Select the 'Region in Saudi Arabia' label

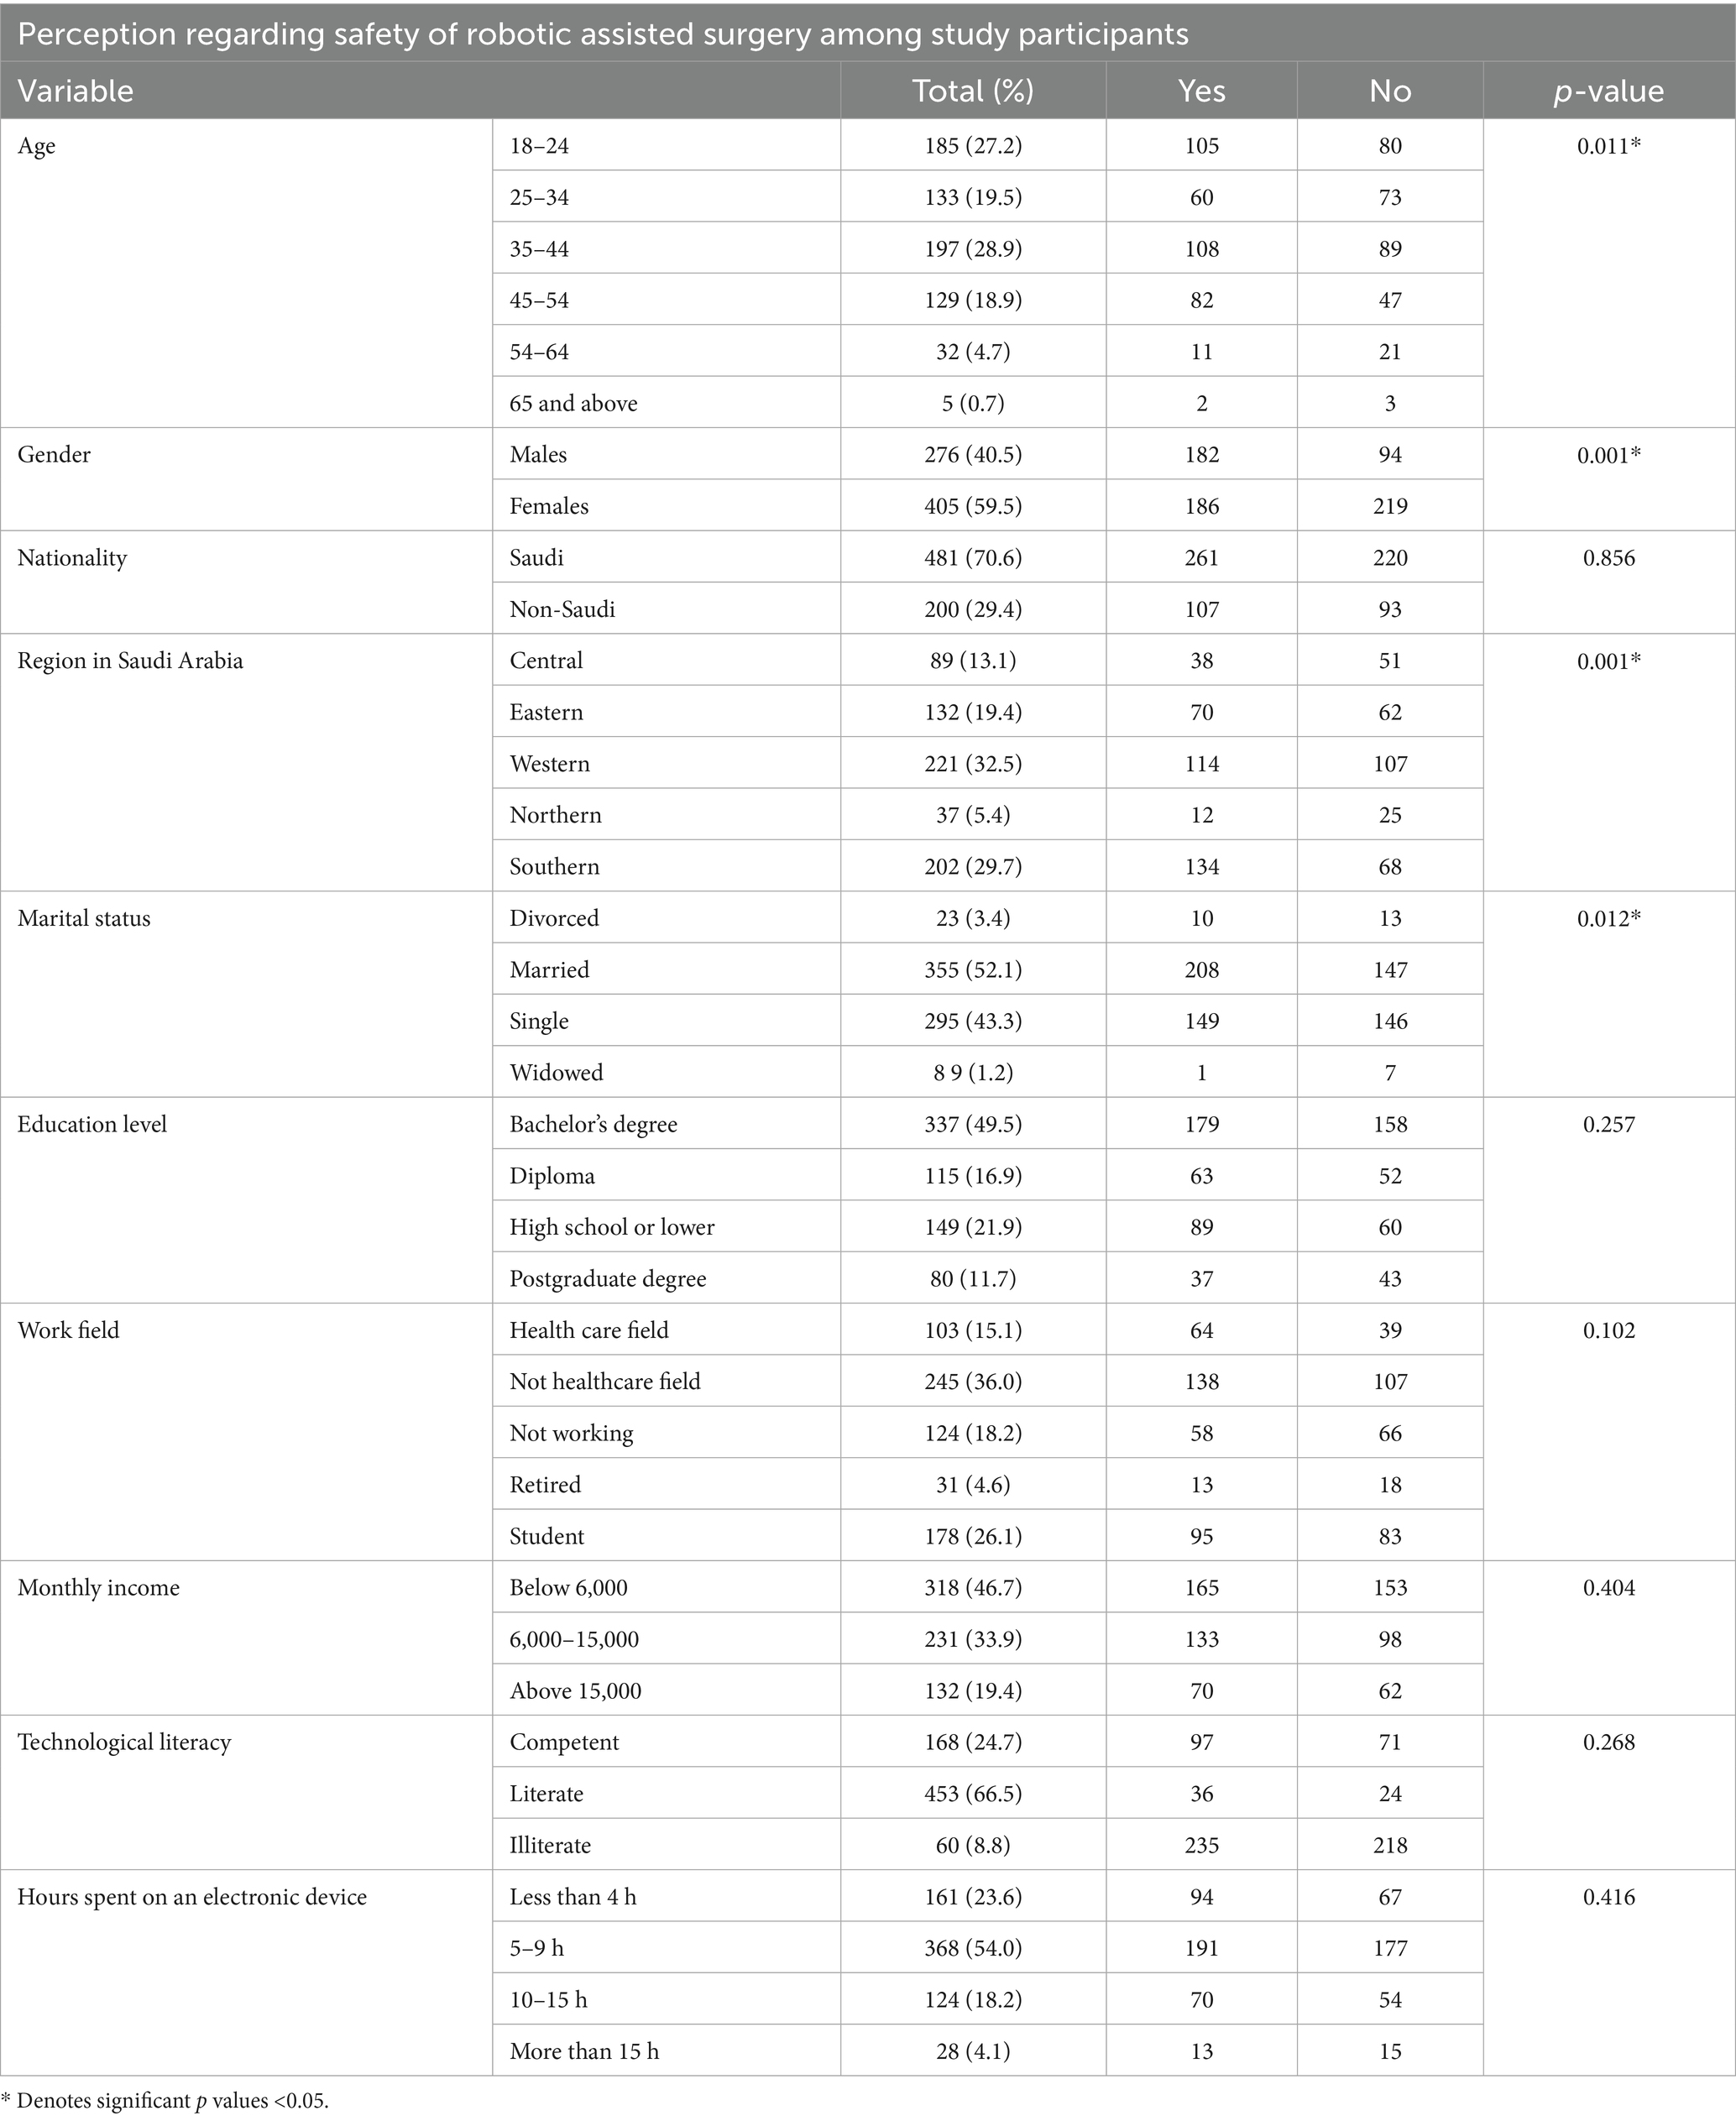point(130,661)
